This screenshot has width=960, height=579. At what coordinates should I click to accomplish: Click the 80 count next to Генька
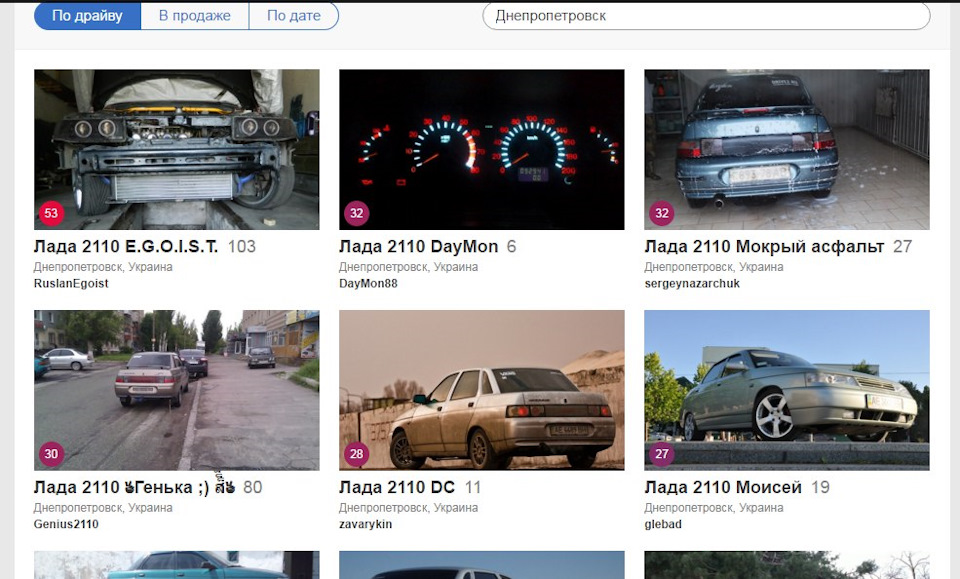(253, 487)
